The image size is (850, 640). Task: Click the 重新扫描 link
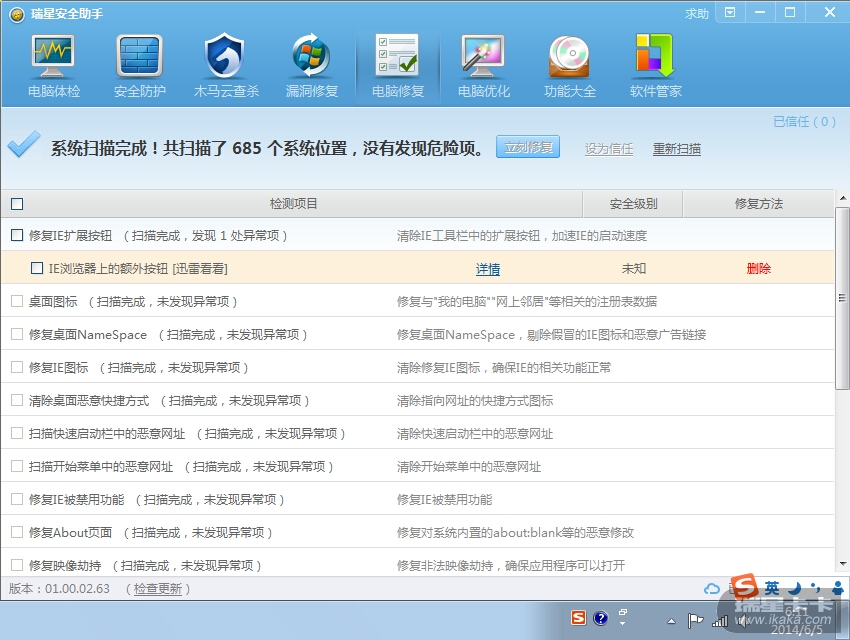point(677,149)
